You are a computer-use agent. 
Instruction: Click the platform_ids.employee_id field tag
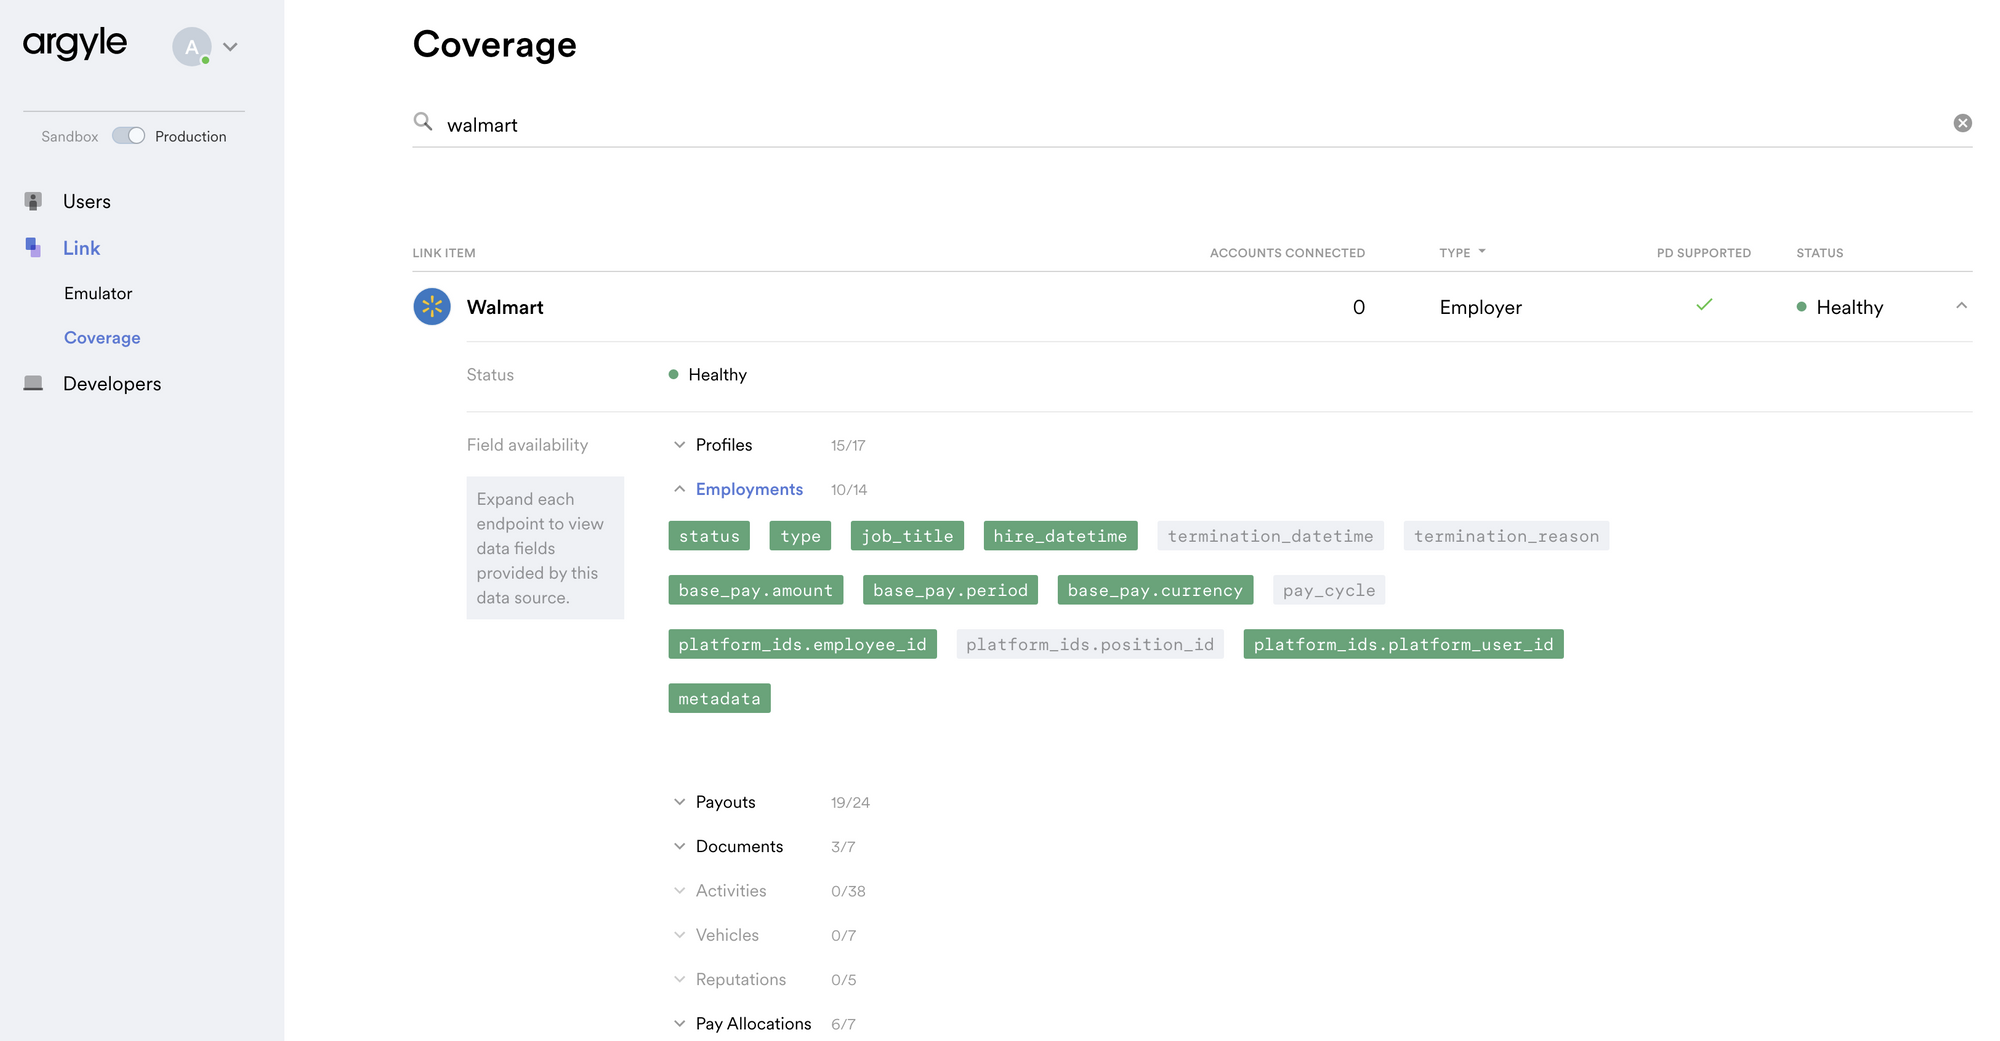802,644
